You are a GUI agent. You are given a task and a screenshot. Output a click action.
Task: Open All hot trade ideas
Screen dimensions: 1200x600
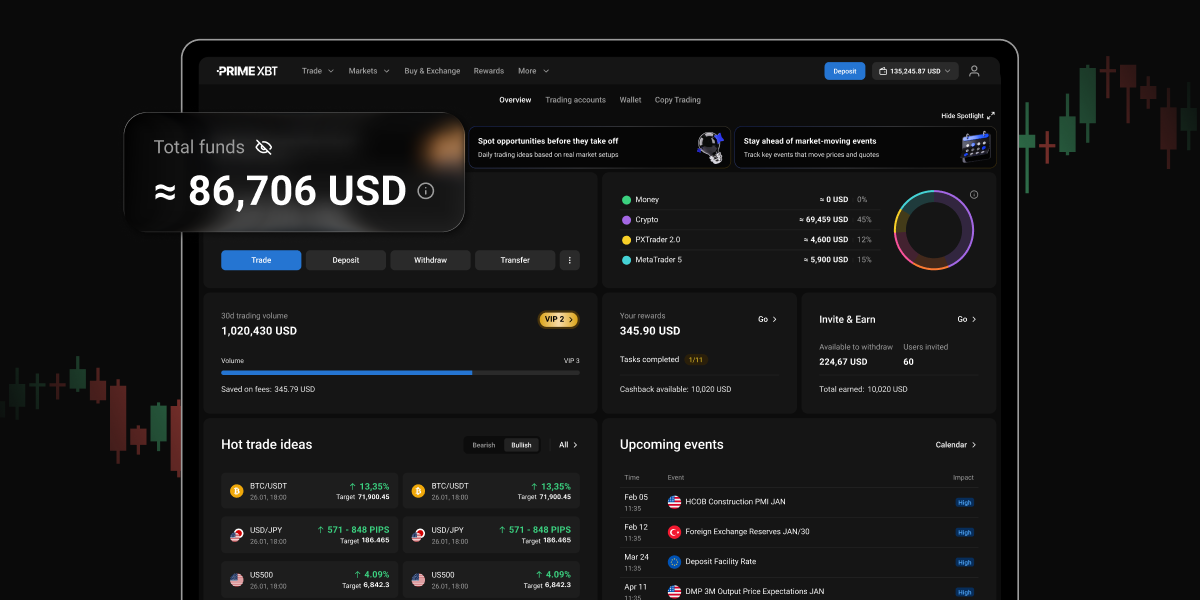pyautogui.click(x=568, y=445)
